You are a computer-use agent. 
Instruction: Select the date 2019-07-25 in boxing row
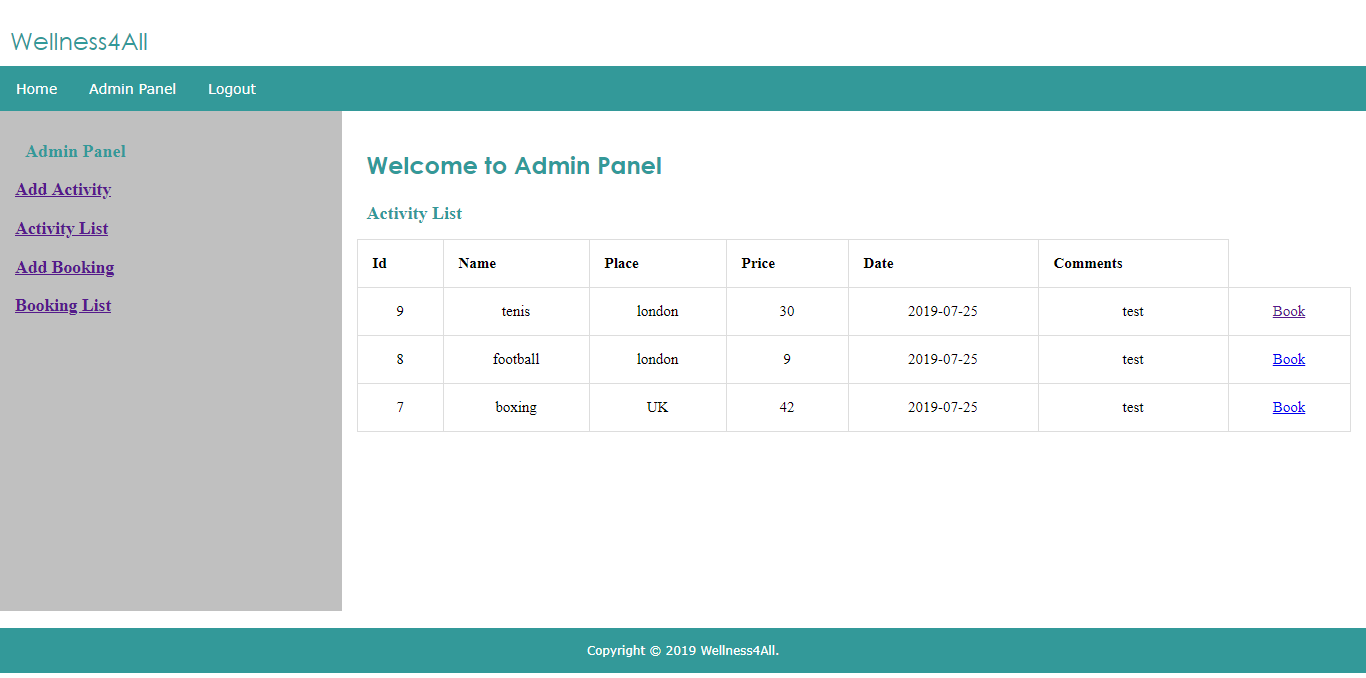(943, 408)
